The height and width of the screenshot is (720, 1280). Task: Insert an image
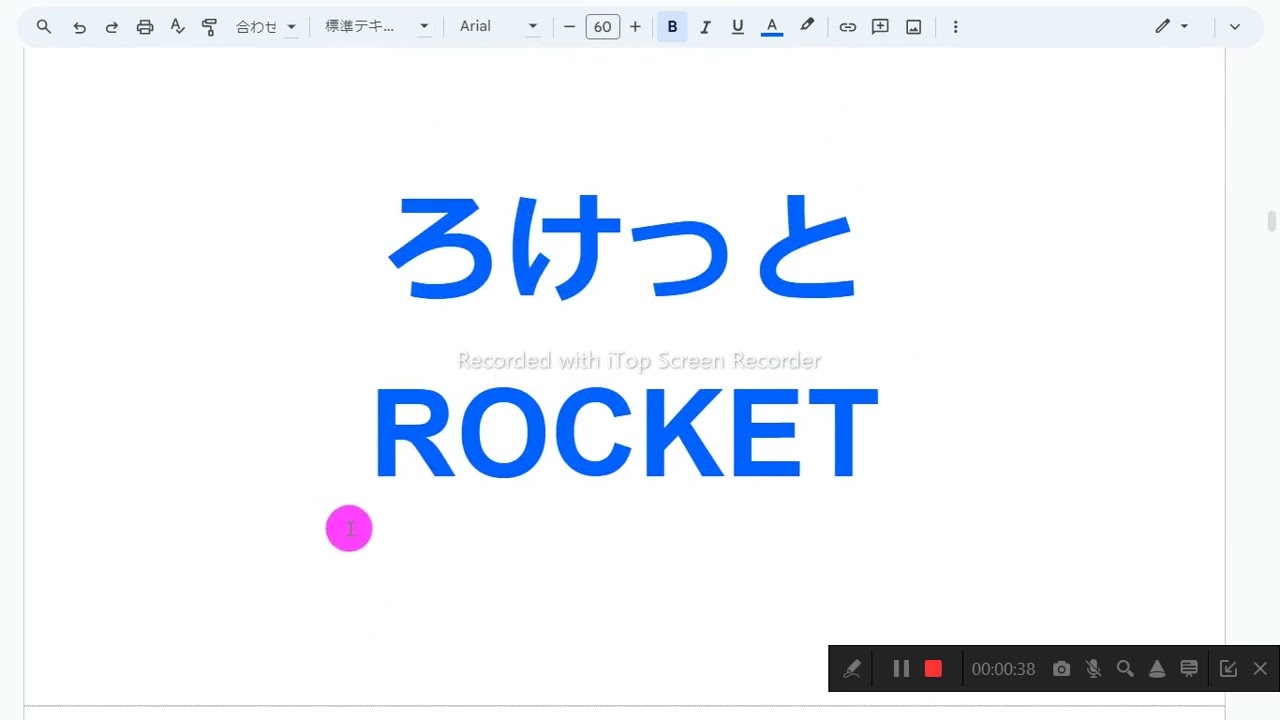tap(913, 27)
